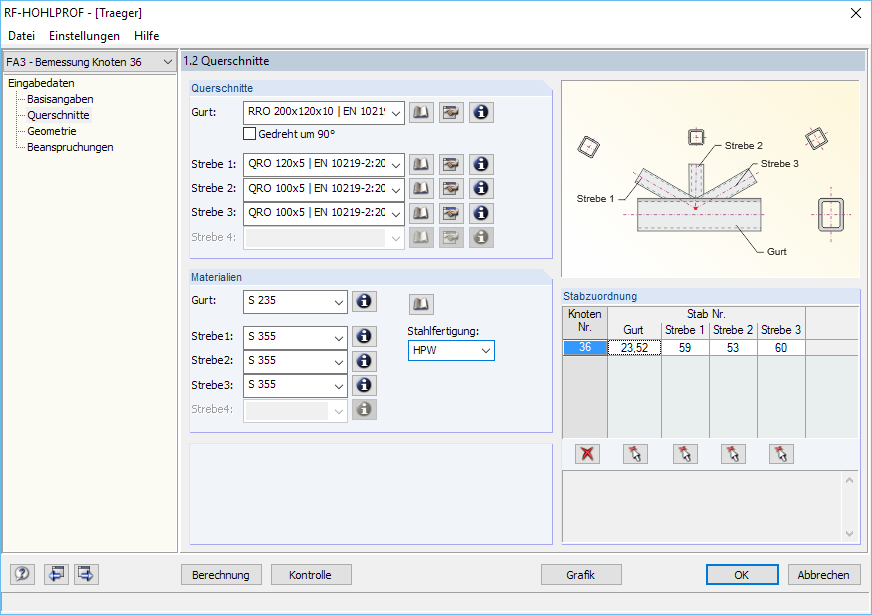Show info for Strebe2 material
Screen dimensions: 872x615
364,361
